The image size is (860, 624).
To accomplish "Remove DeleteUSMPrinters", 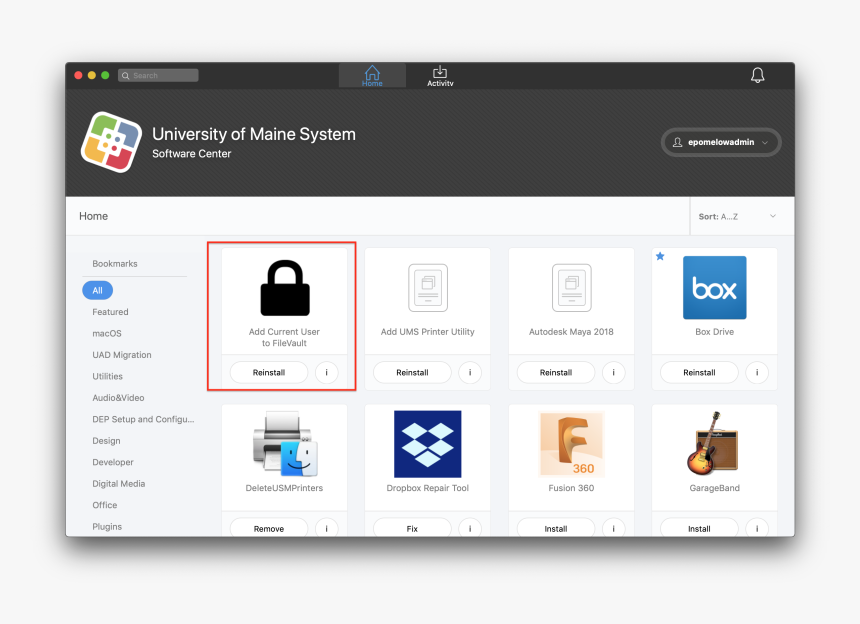I will 269,527.
